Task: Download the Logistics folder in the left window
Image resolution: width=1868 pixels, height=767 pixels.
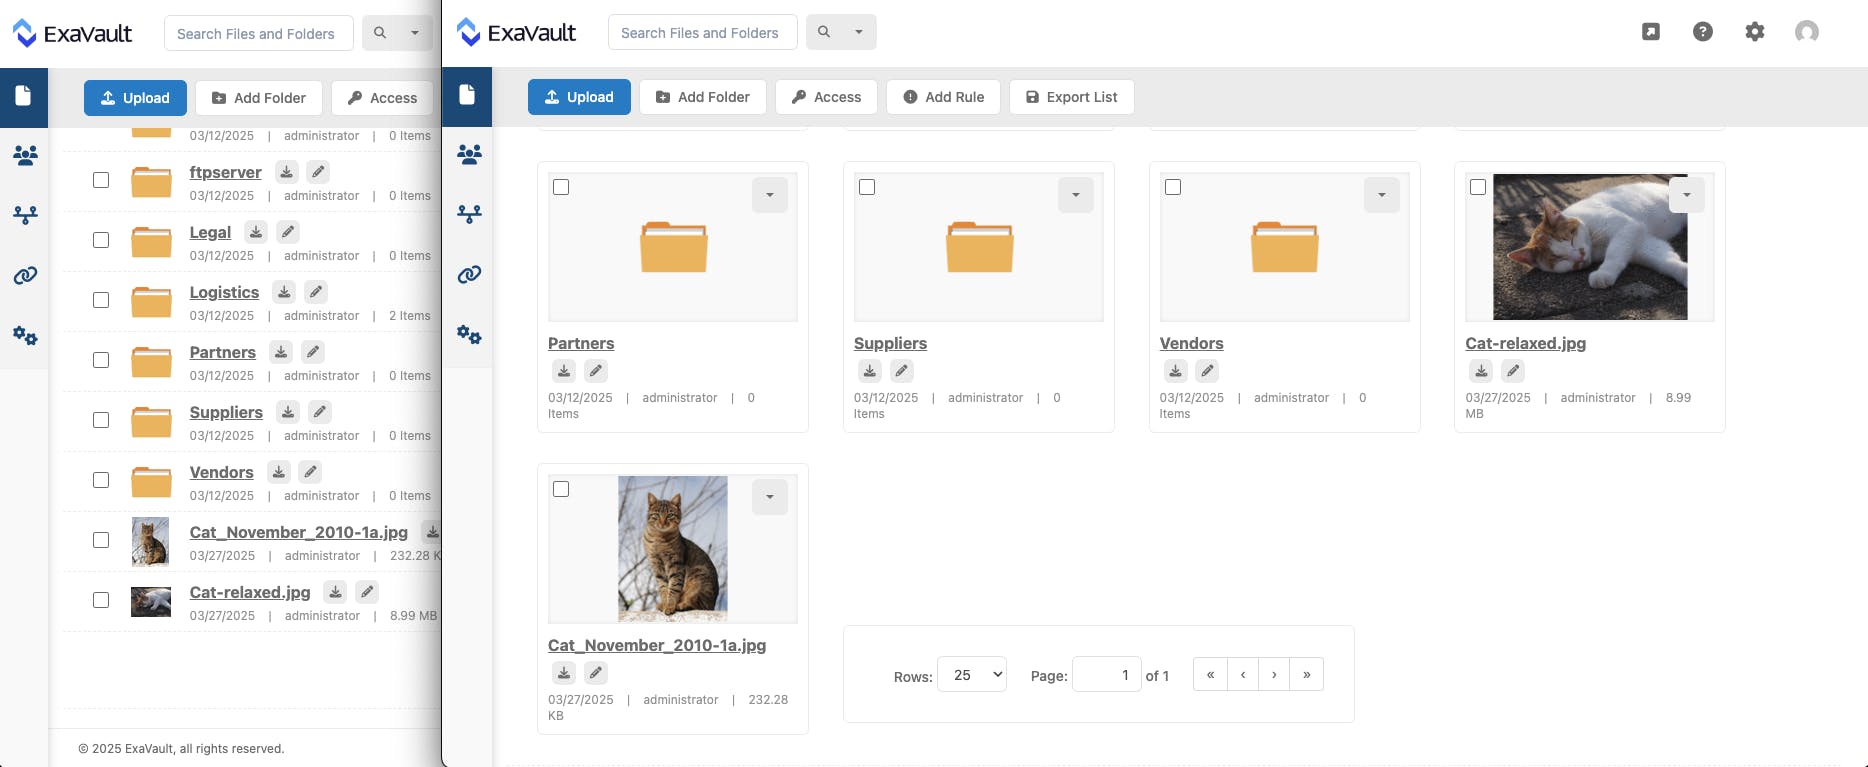Action: (x=284, y=292)
